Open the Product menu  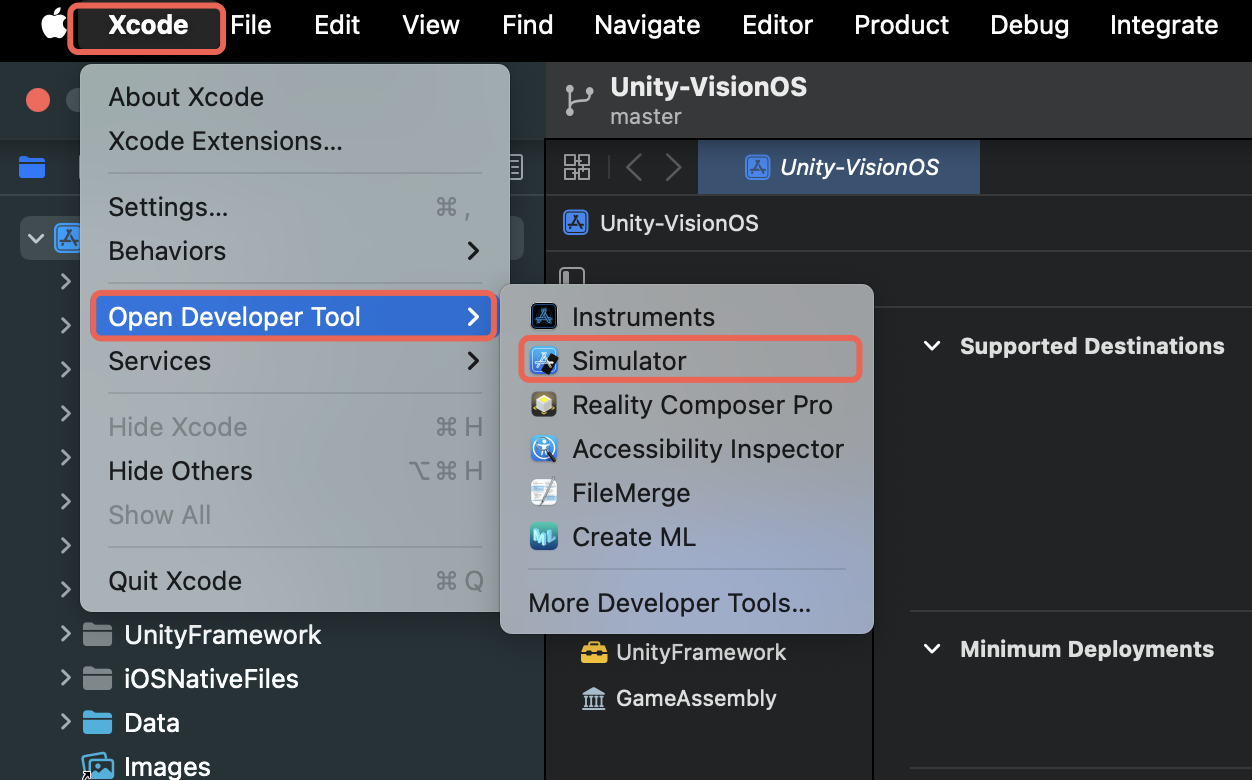pyautogui.click(x=901, y=25)
